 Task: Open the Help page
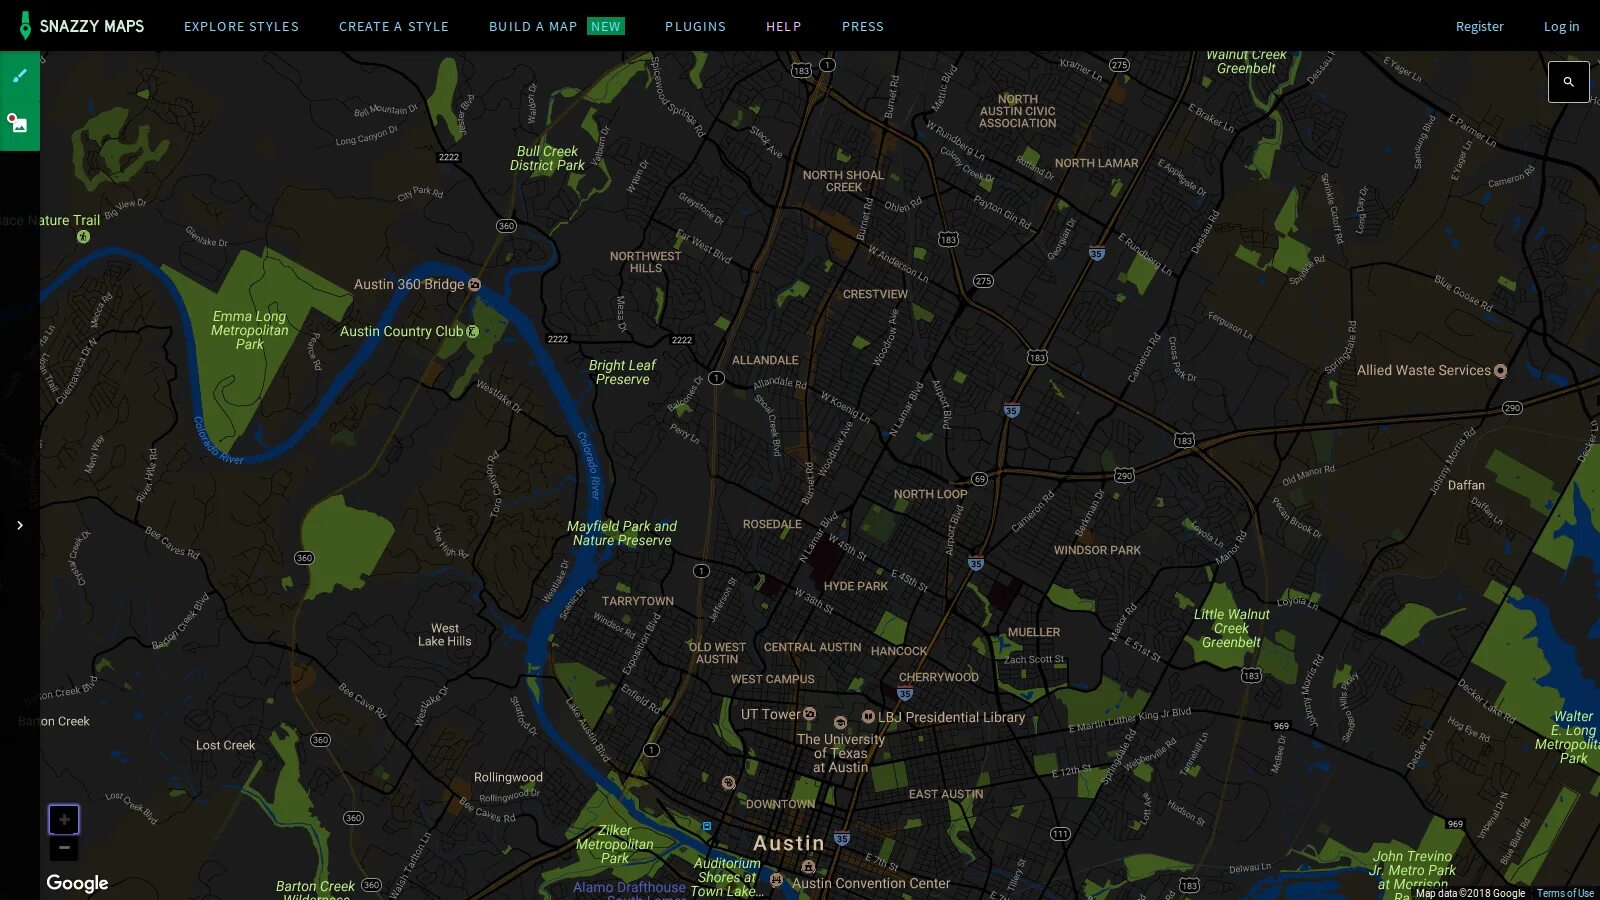pyautogui.click(x=783, y=26)
